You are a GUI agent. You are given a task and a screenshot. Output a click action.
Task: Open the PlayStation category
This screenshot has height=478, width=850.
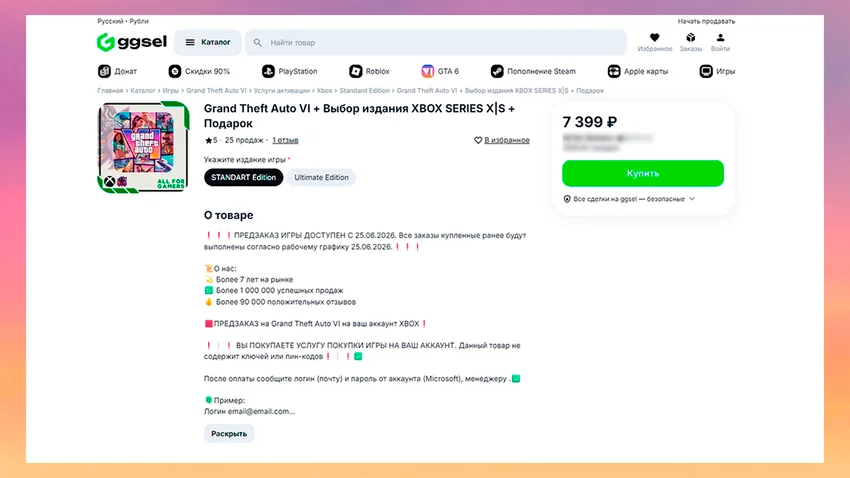coord(289,71)
